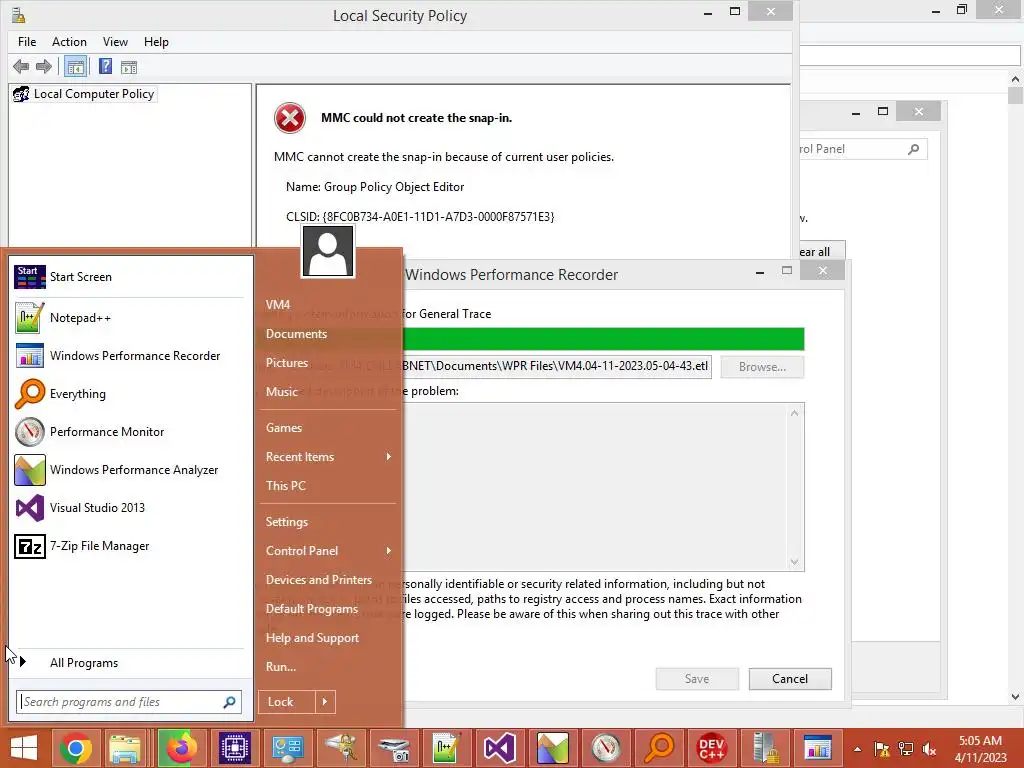Click the user account picture in Start menu
Viewport: 1024px width, 768px height.
[x=328, y=251]
